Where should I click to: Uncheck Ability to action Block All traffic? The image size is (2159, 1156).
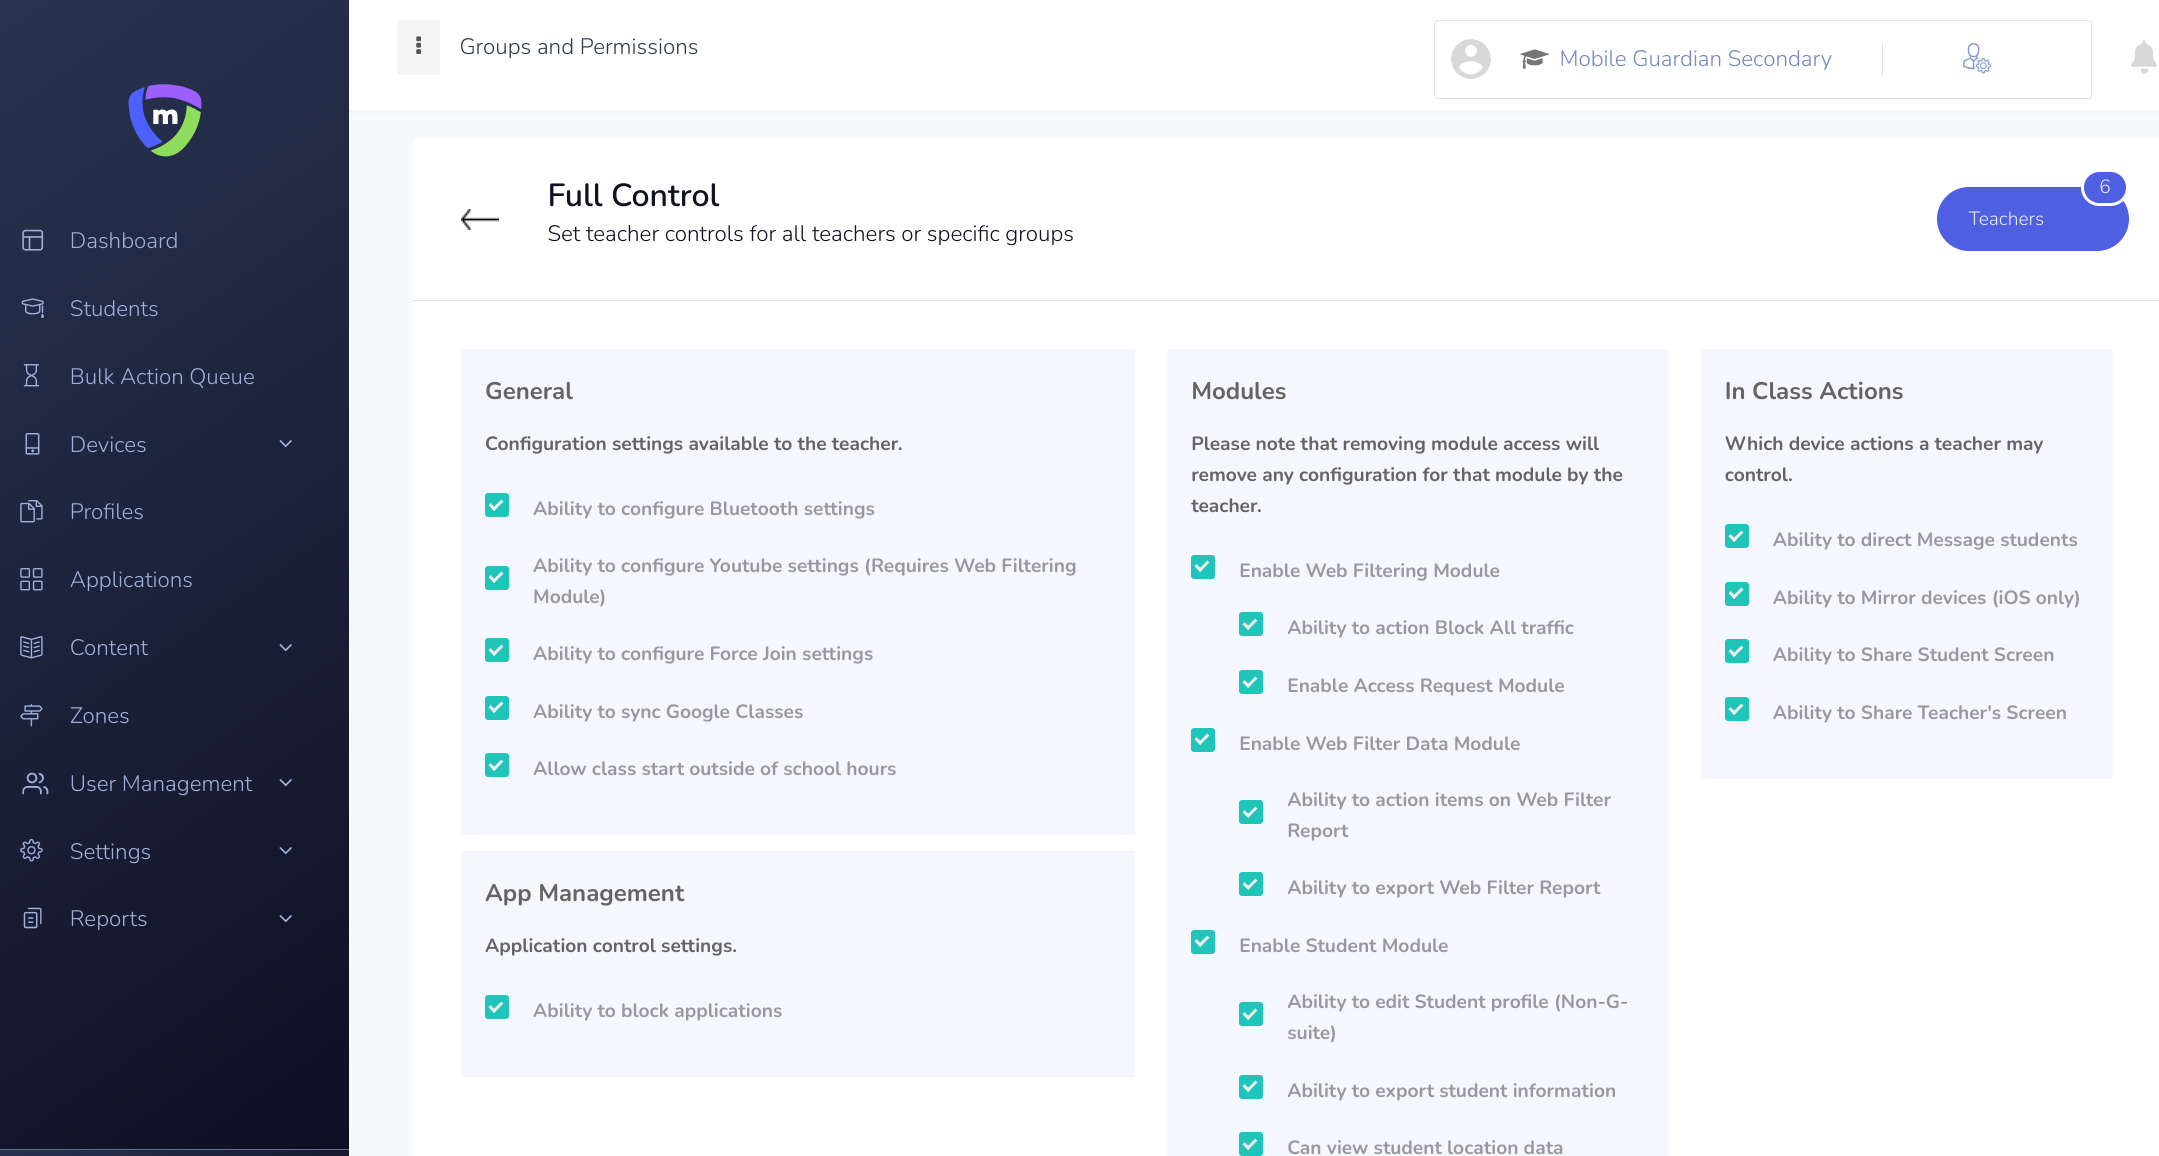click(1251, 625)
